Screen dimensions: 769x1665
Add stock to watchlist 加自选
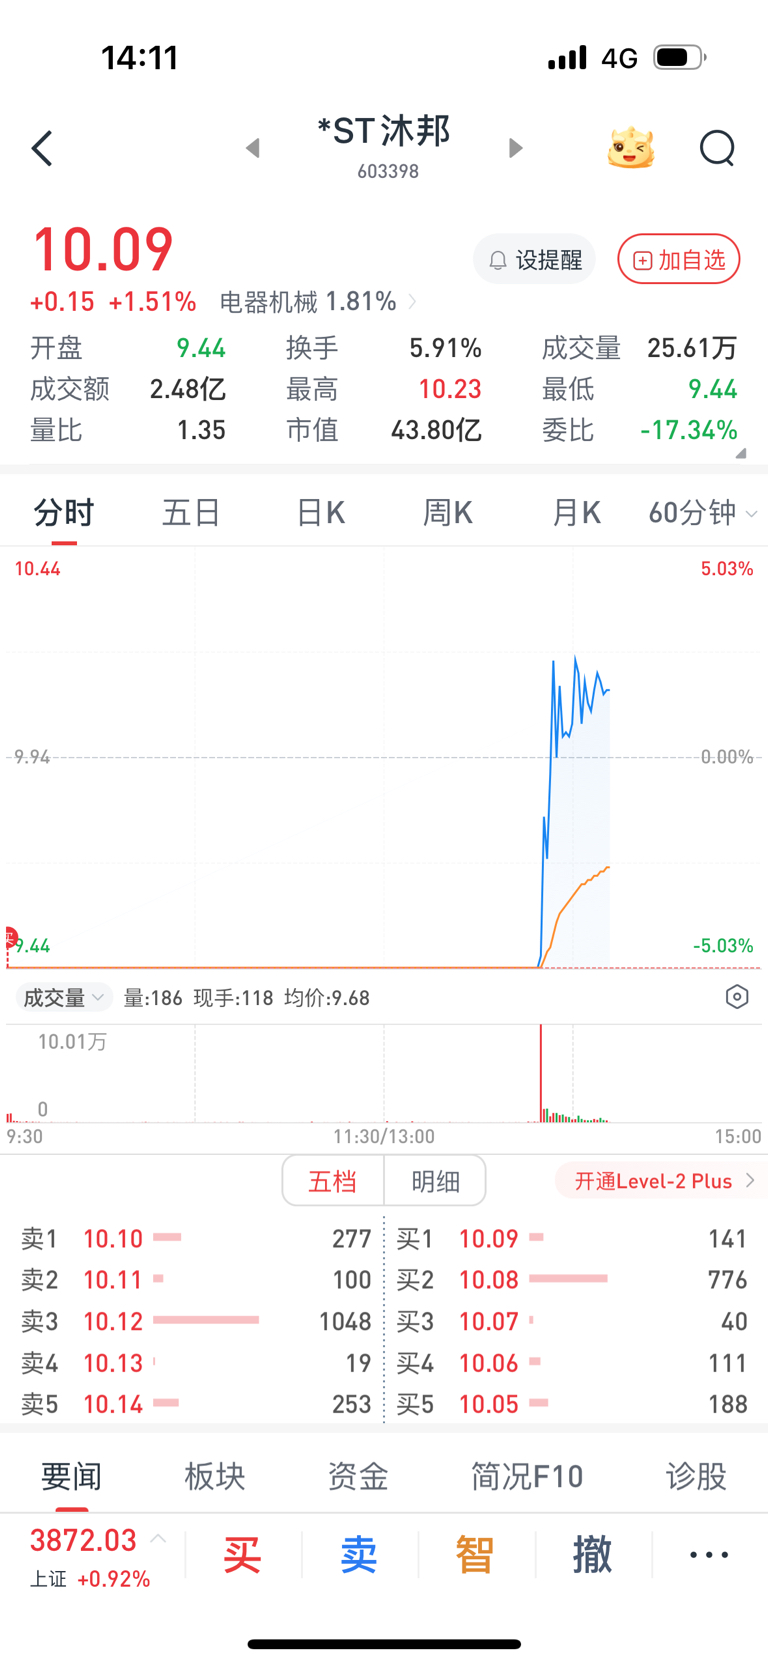(x=679, y=260)
